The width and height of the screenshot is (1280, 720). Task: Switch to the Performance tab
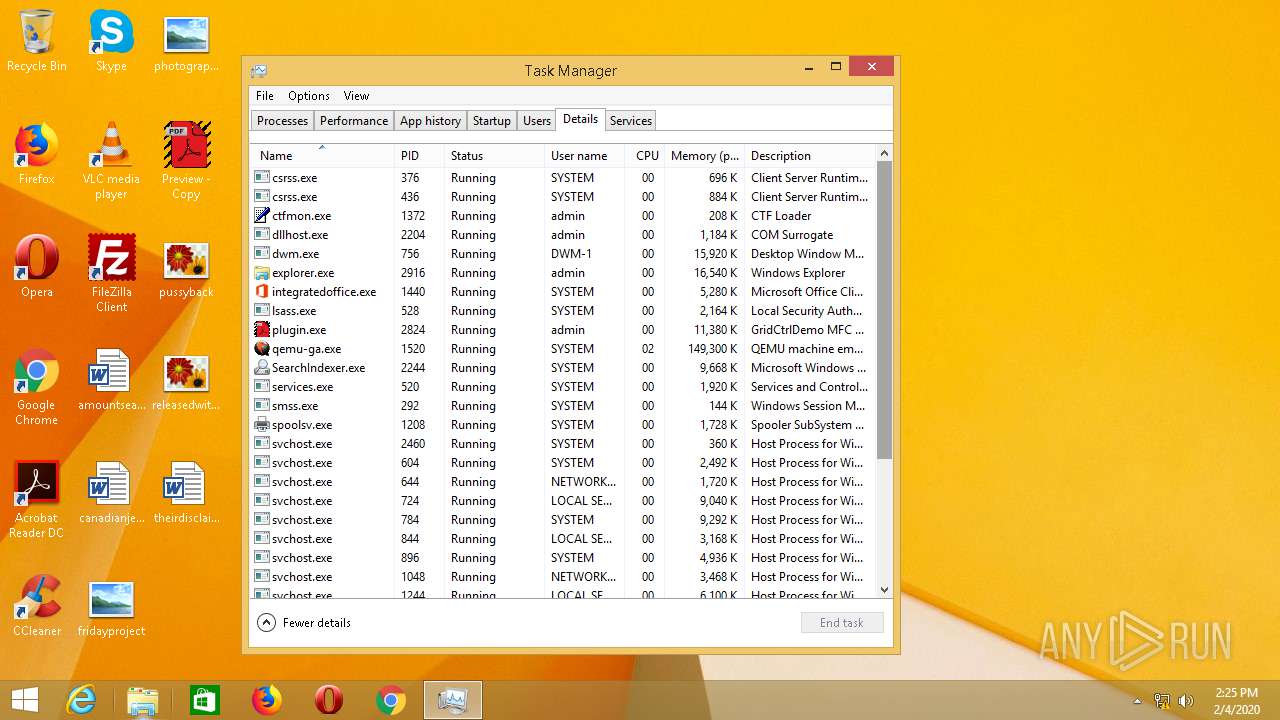point(354,121)
